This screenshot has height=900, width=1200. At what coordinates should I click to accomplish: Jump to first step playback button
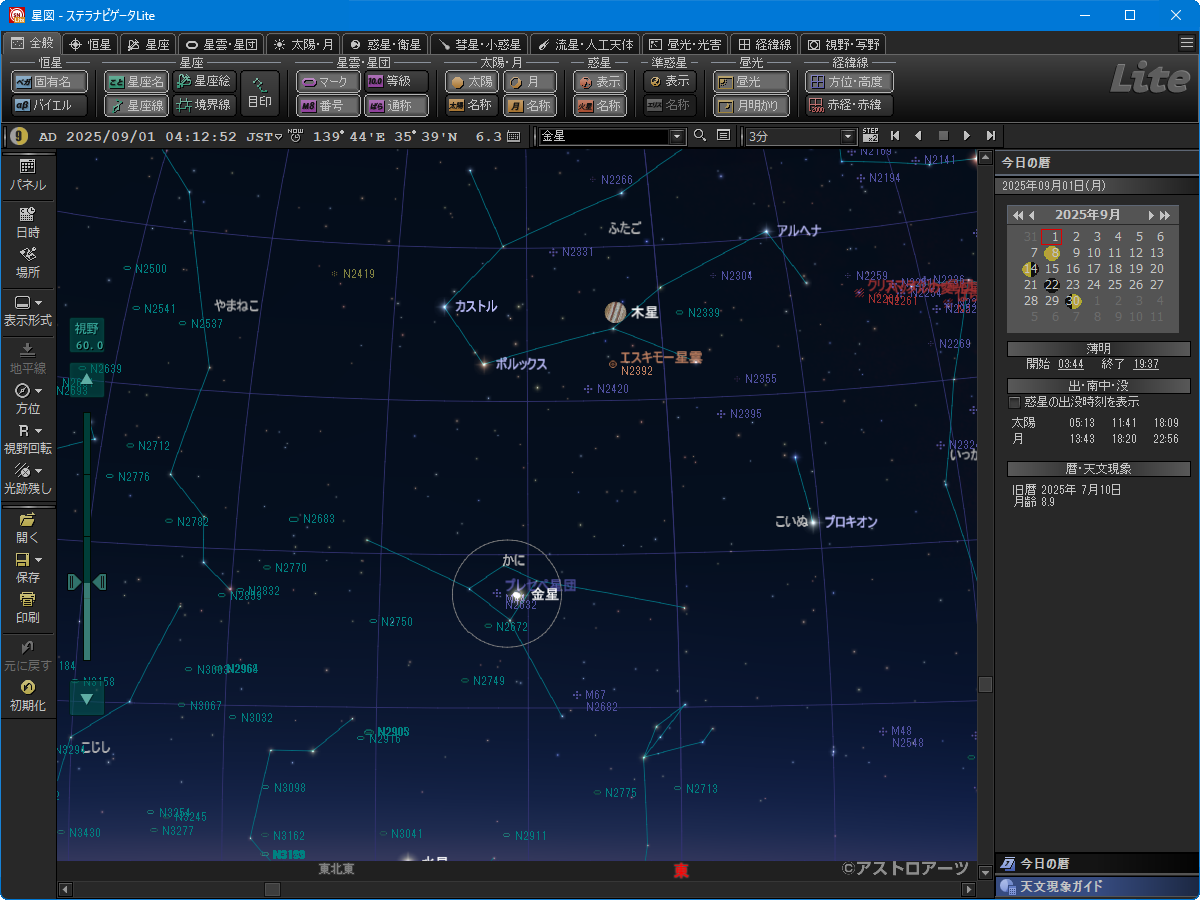point(896,136)
